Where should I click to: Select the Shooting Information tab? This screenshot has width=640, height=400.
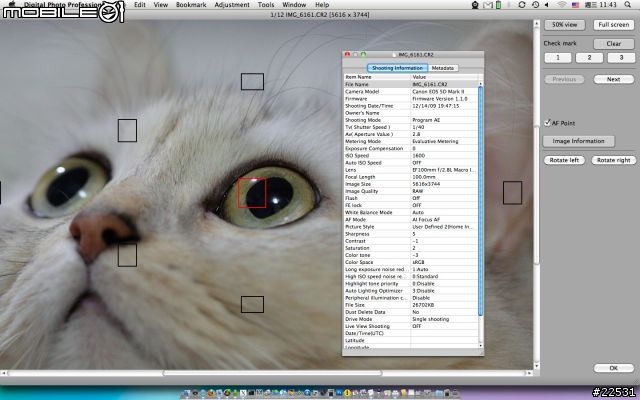tap(397, 68)
